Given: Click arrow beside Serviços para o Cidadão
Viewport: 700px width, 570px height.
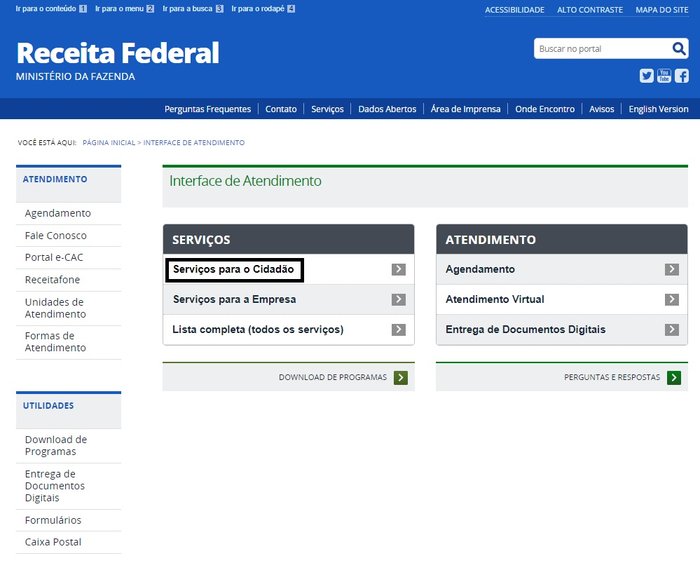Looking at the screenshot, I should 399,269.
